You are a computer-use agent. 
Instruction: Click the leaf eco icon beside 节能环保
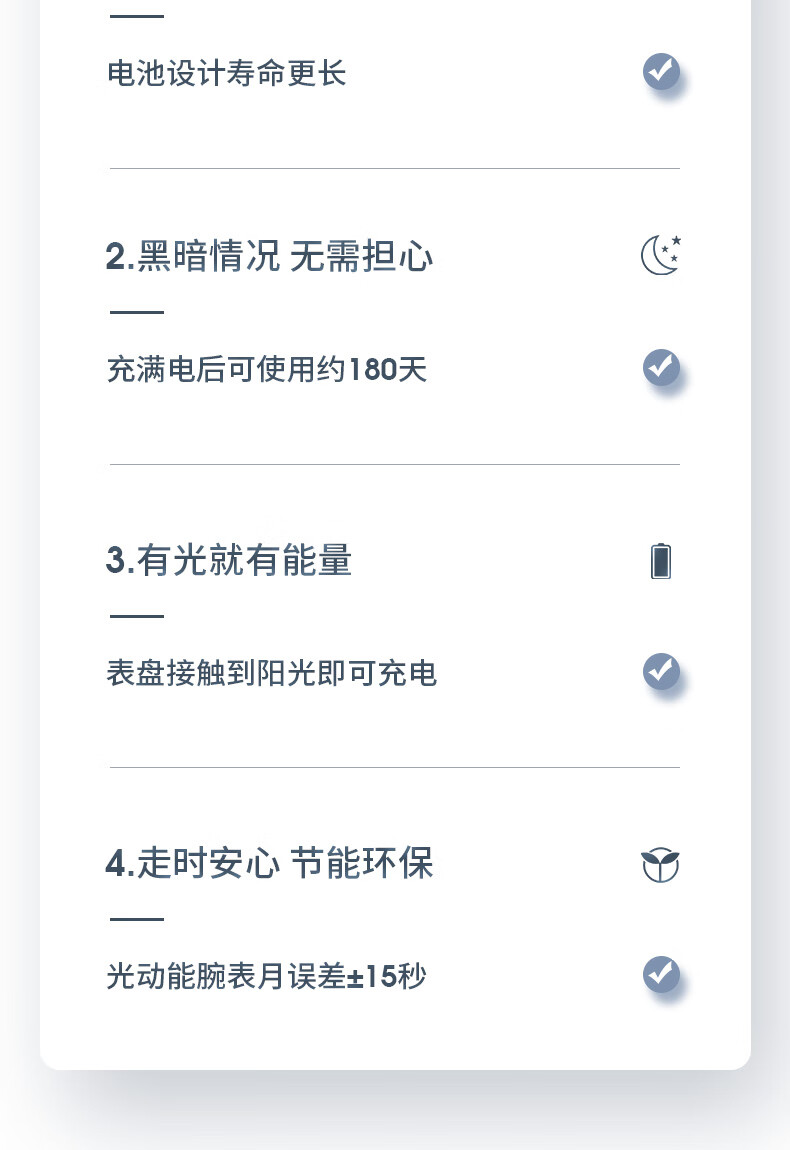(660, 864)
